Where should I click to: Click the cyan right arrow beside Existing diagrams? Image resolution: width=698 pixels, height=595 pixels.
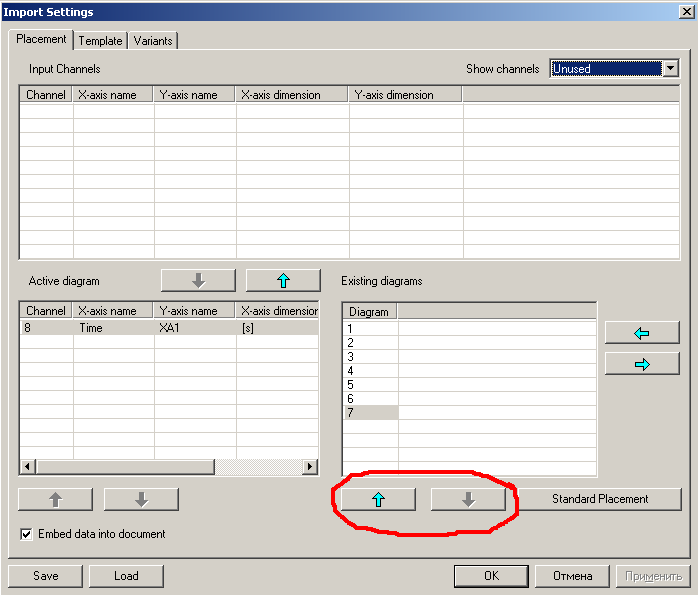pos(642,364)
